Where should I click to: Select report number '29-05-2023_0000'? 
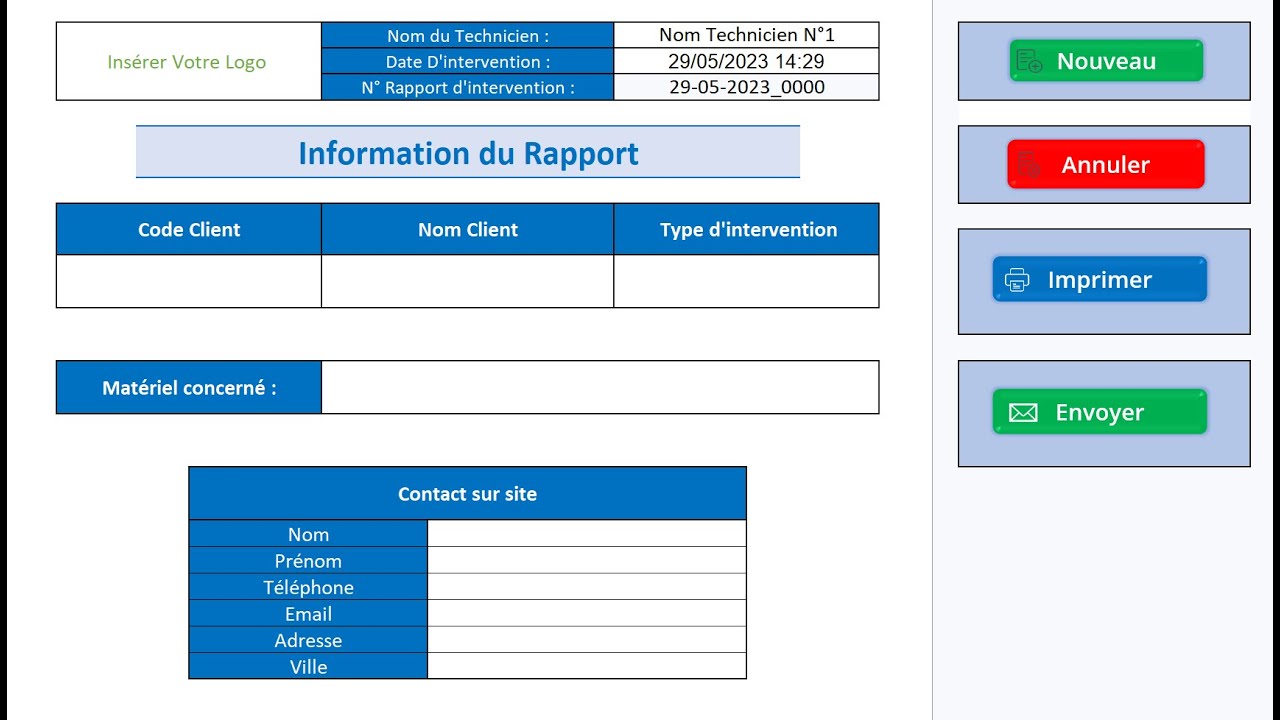[x=746, y=87]
